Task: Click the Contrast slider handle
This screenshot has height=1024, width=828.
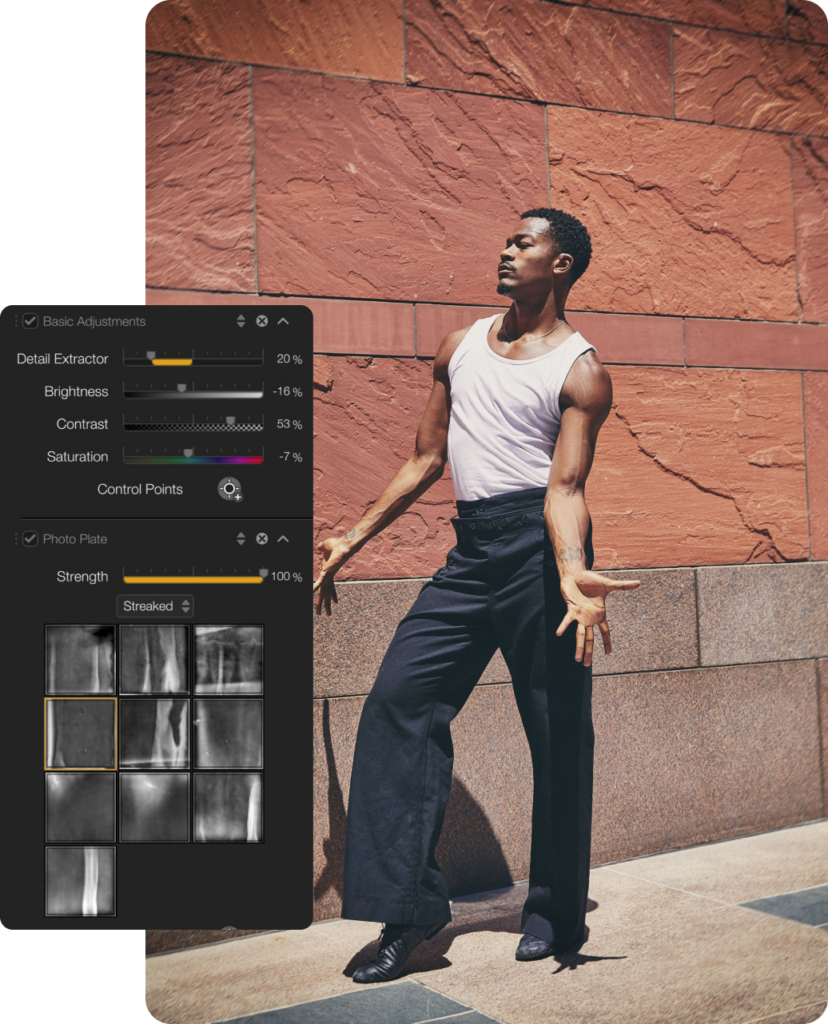Action: [230, 421]
